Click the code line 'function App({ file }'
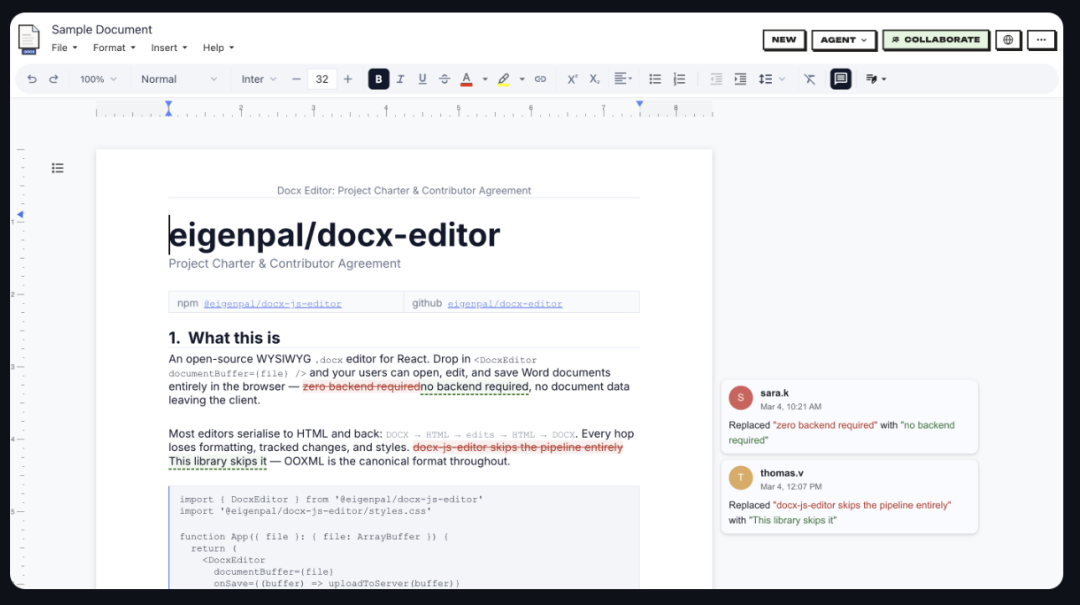 click(x=314, y=537)
